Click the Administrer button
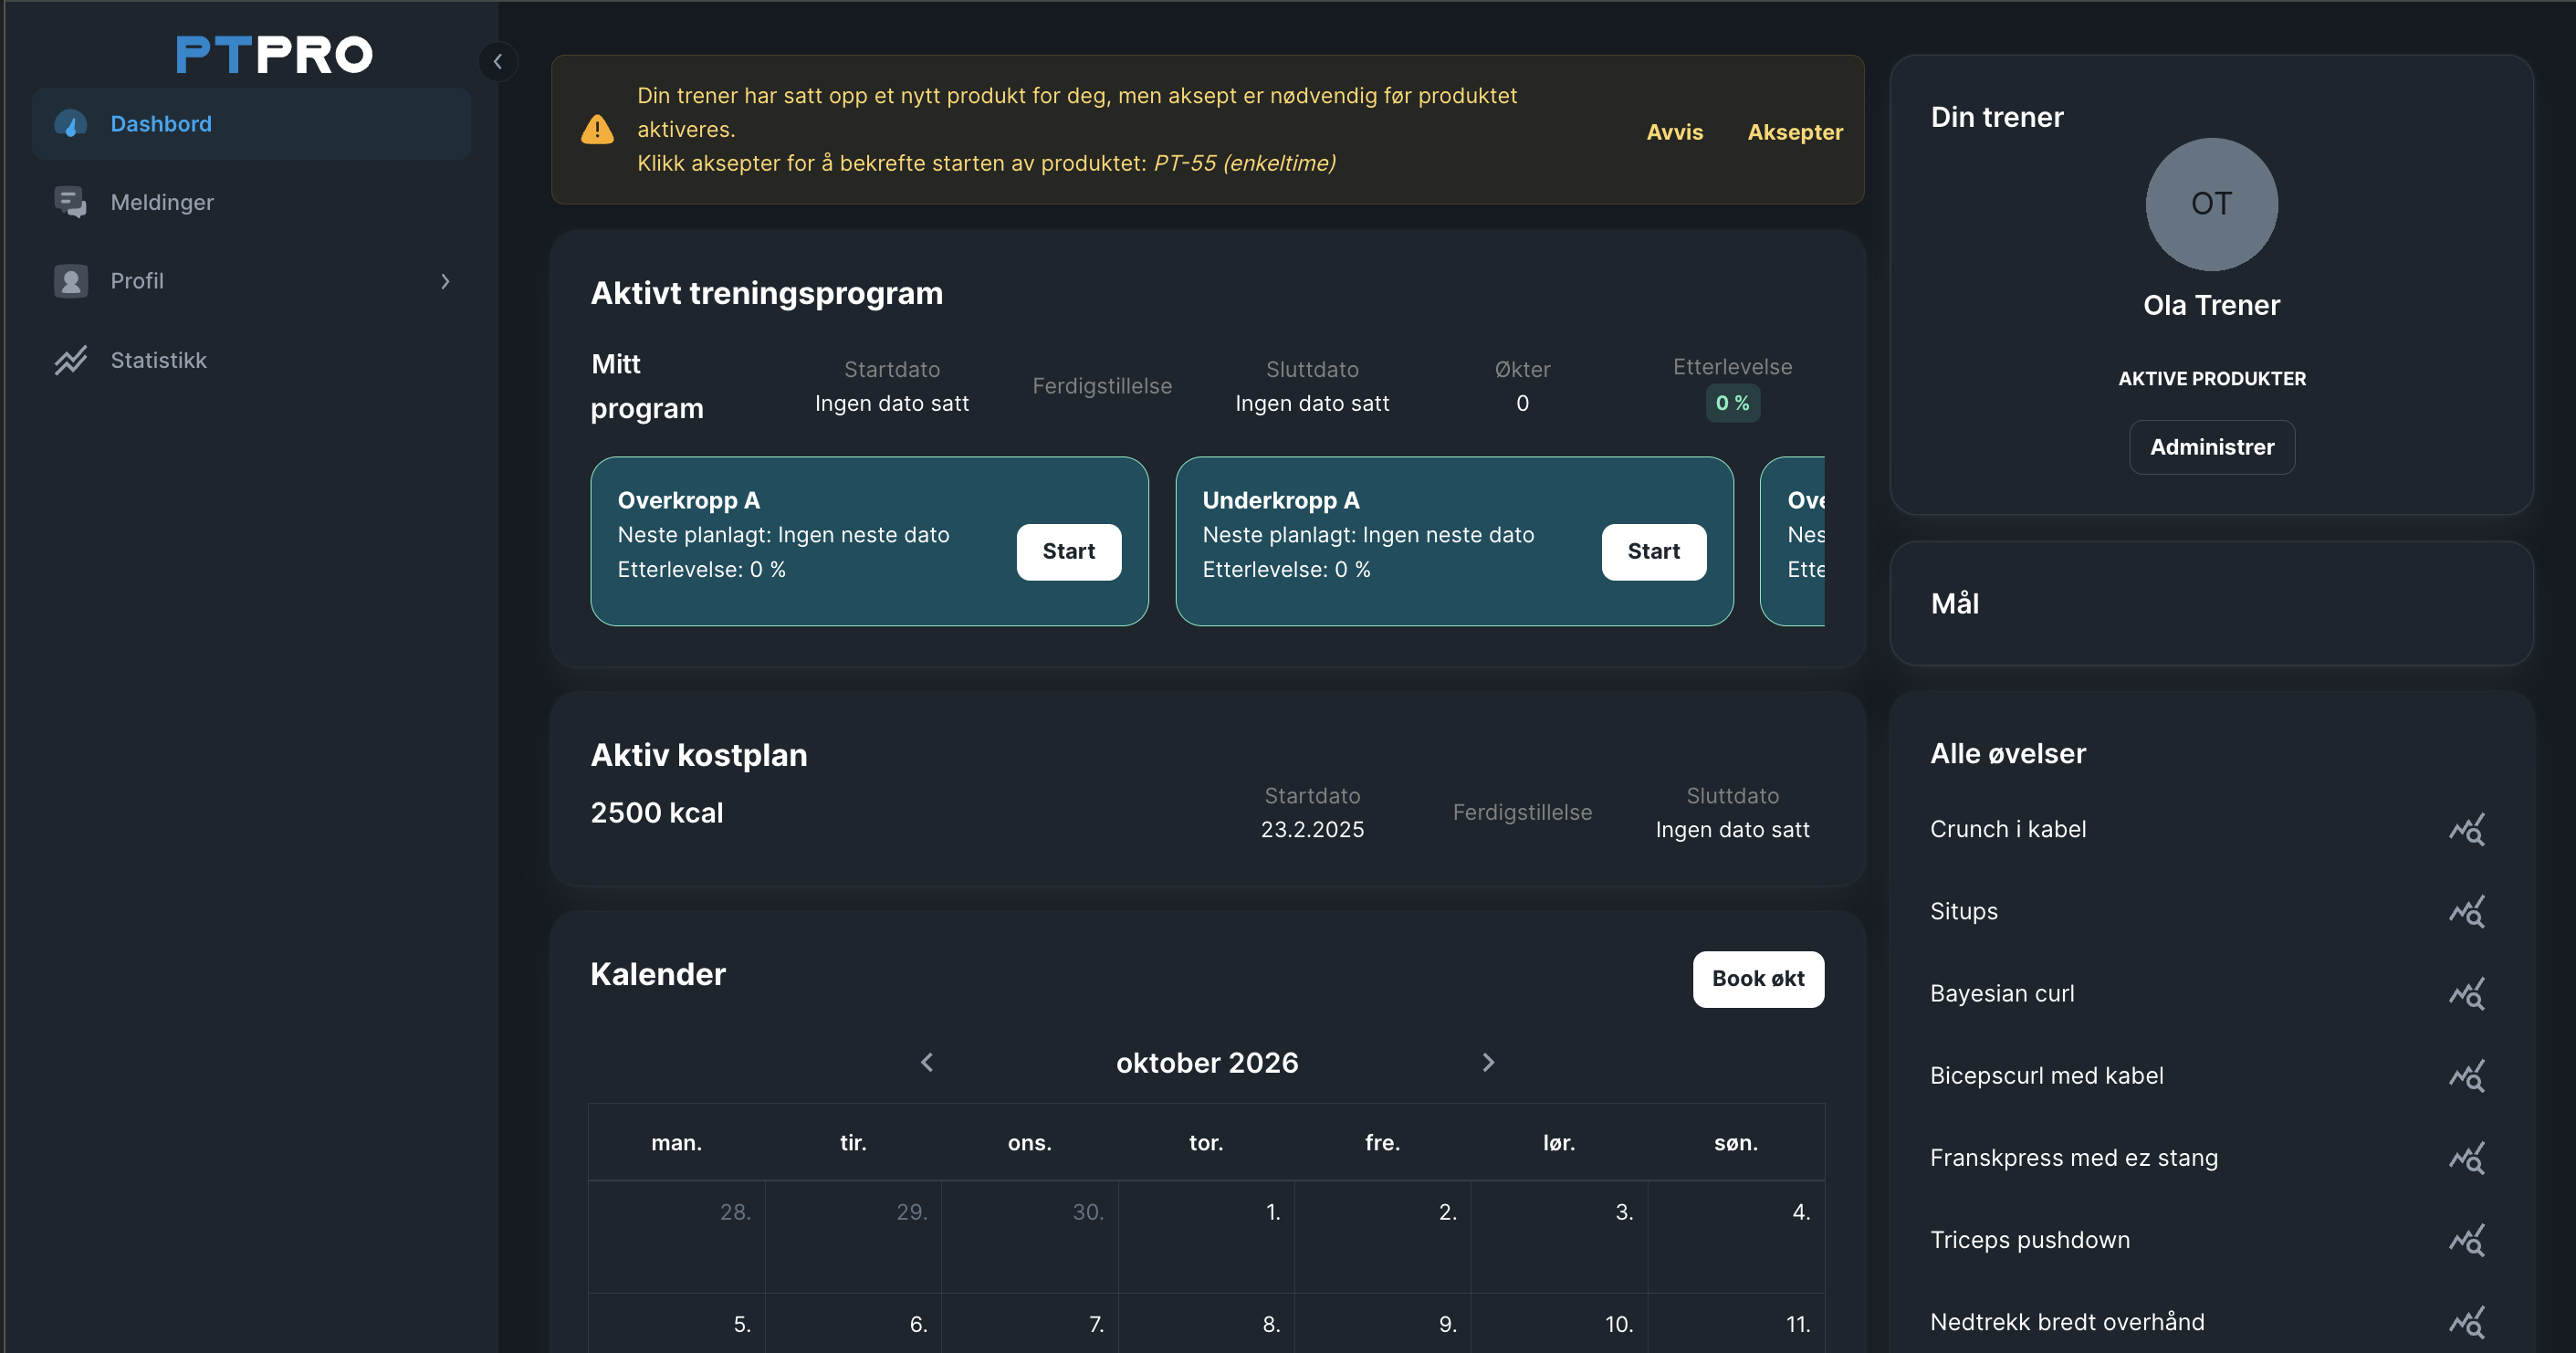 tap(2212, 447)
